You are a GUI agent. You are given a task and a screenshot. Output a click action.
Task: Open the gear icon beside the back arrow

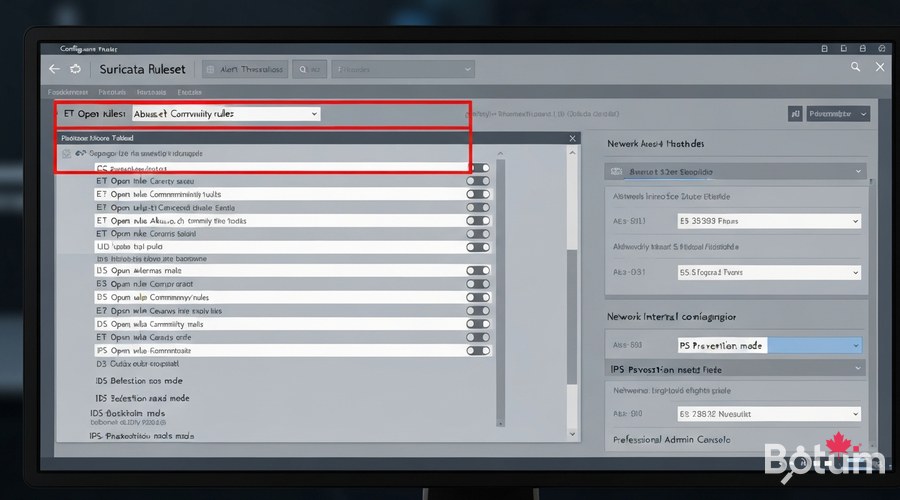pos(75,69)
